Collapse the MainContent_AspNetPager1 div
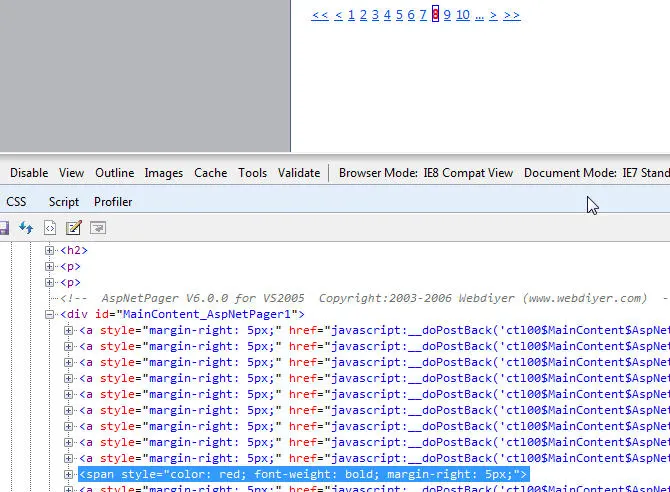Image resolution: width=670 pixels, height=492 pixels. click(52, 314)
